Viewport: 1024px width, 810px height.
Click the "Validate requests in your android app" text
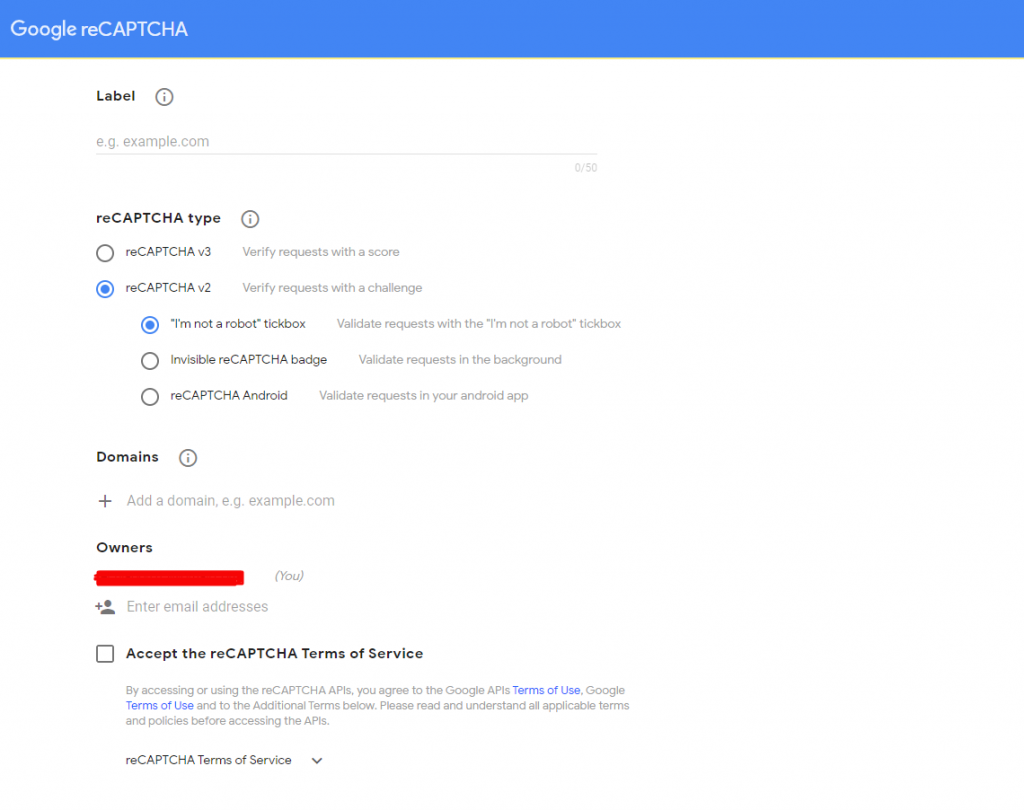click(x=423, y=396)
